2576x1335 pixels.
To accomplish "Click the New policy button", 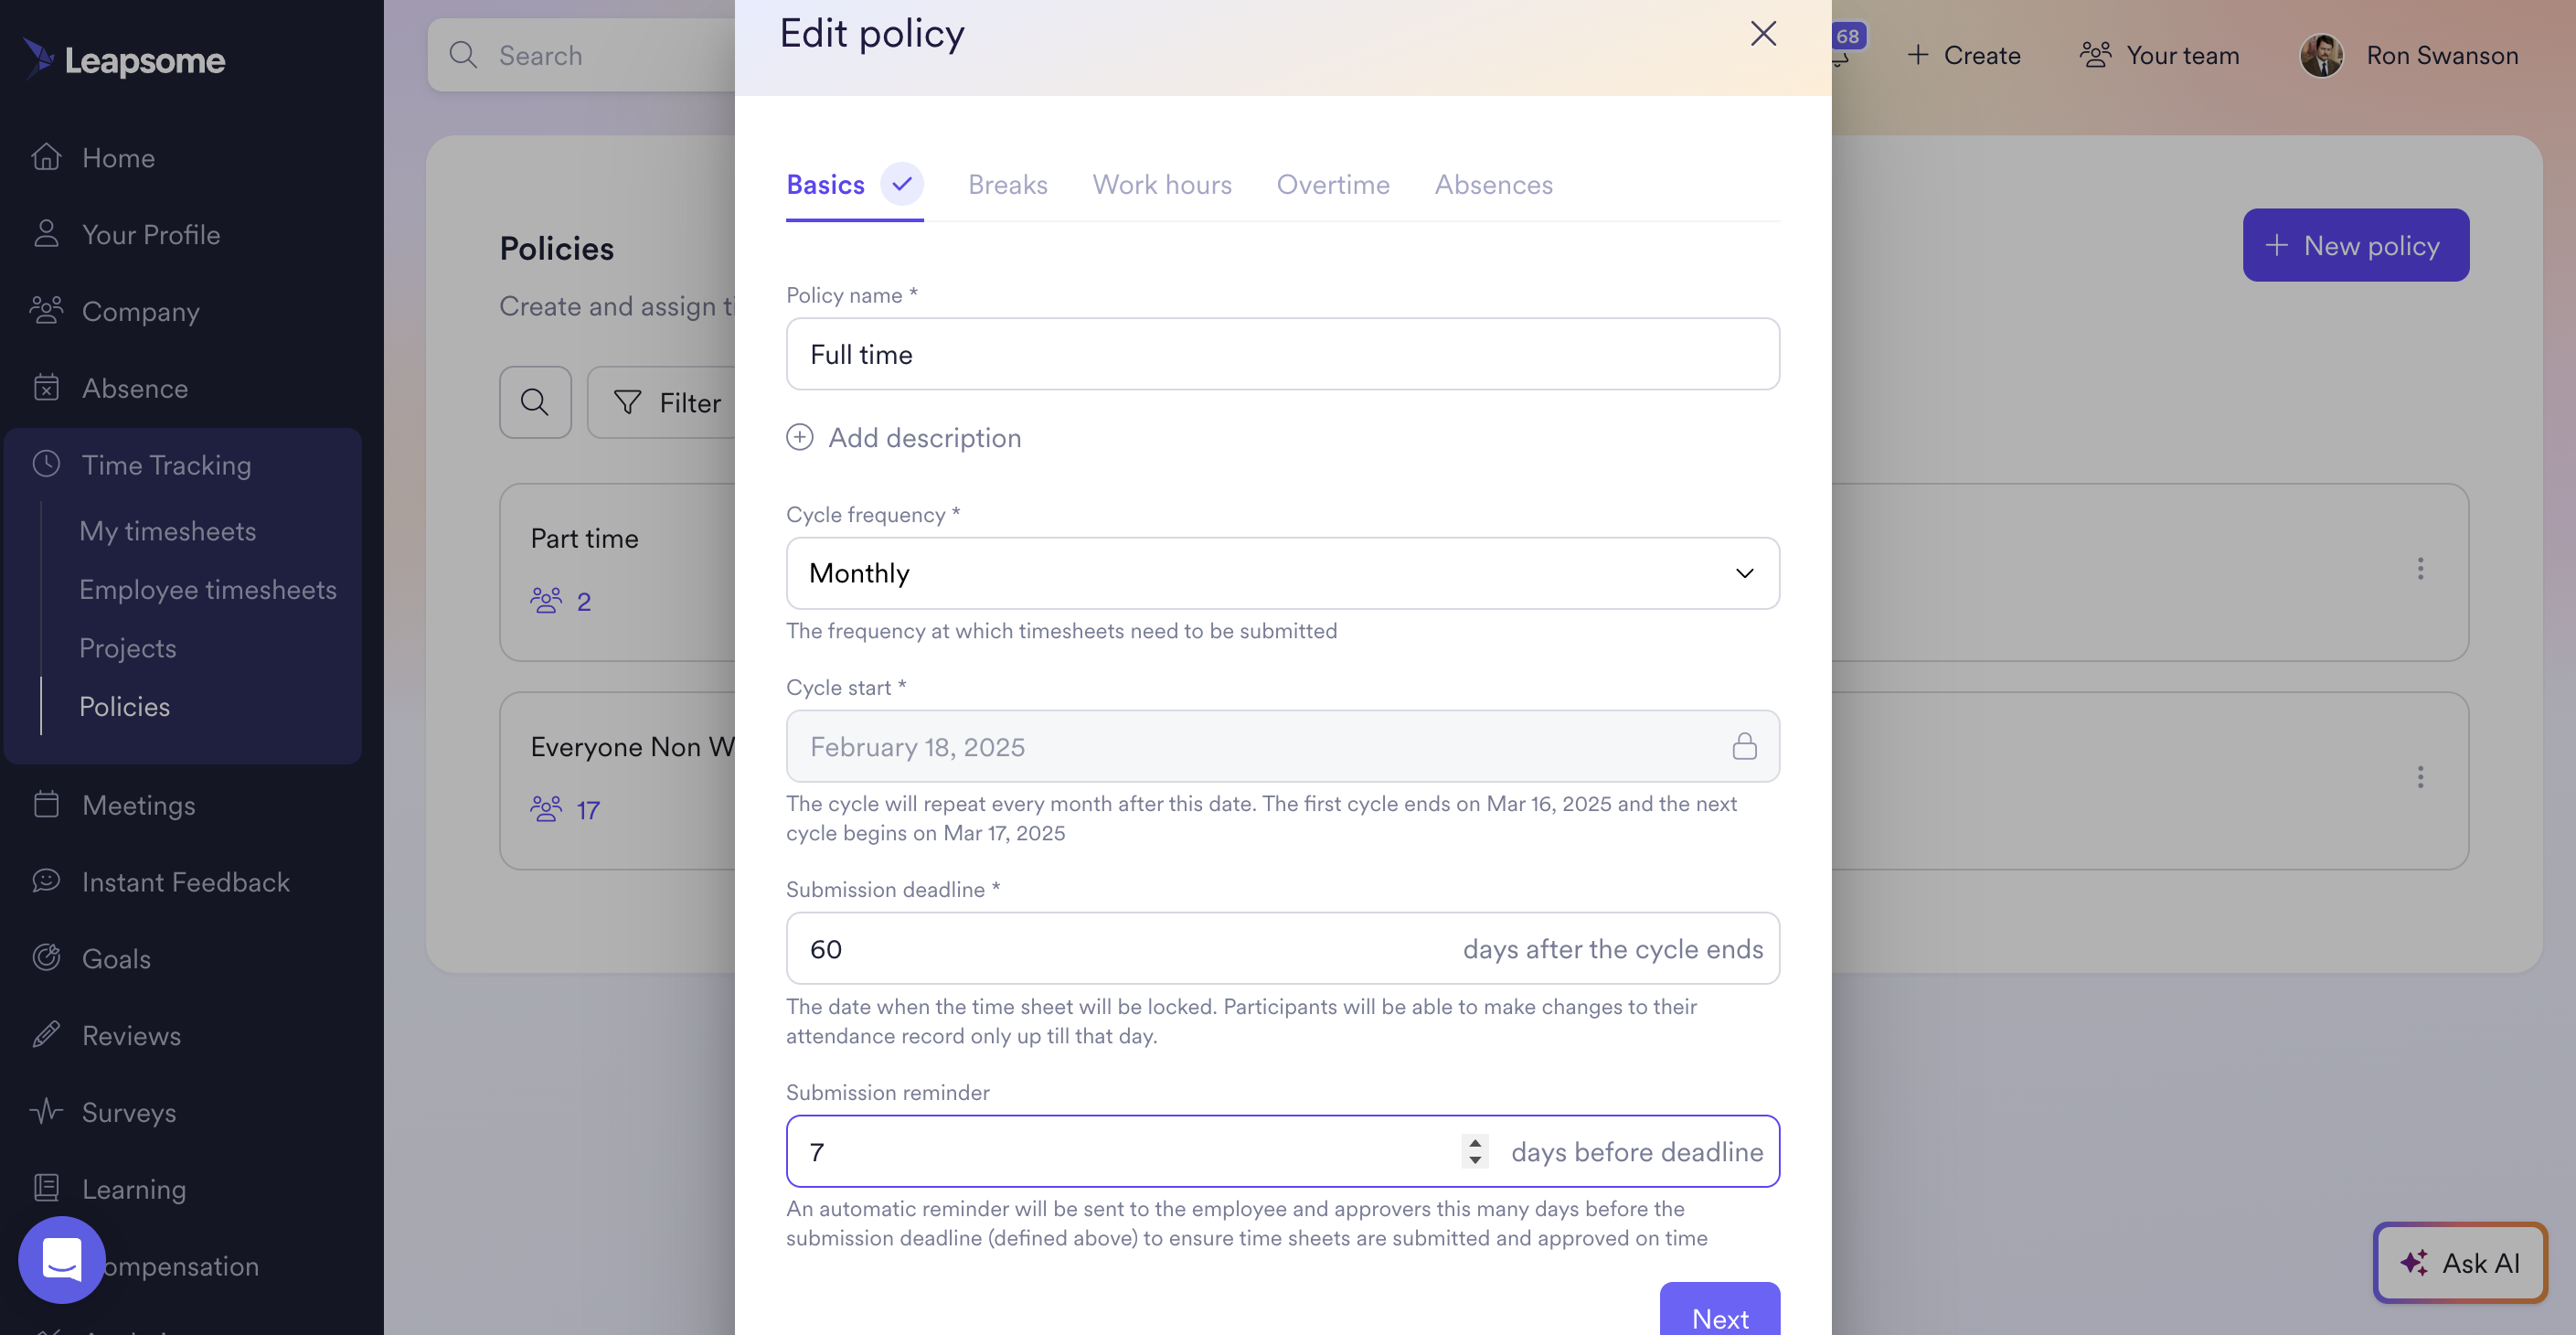I will tap(2355, 245).
